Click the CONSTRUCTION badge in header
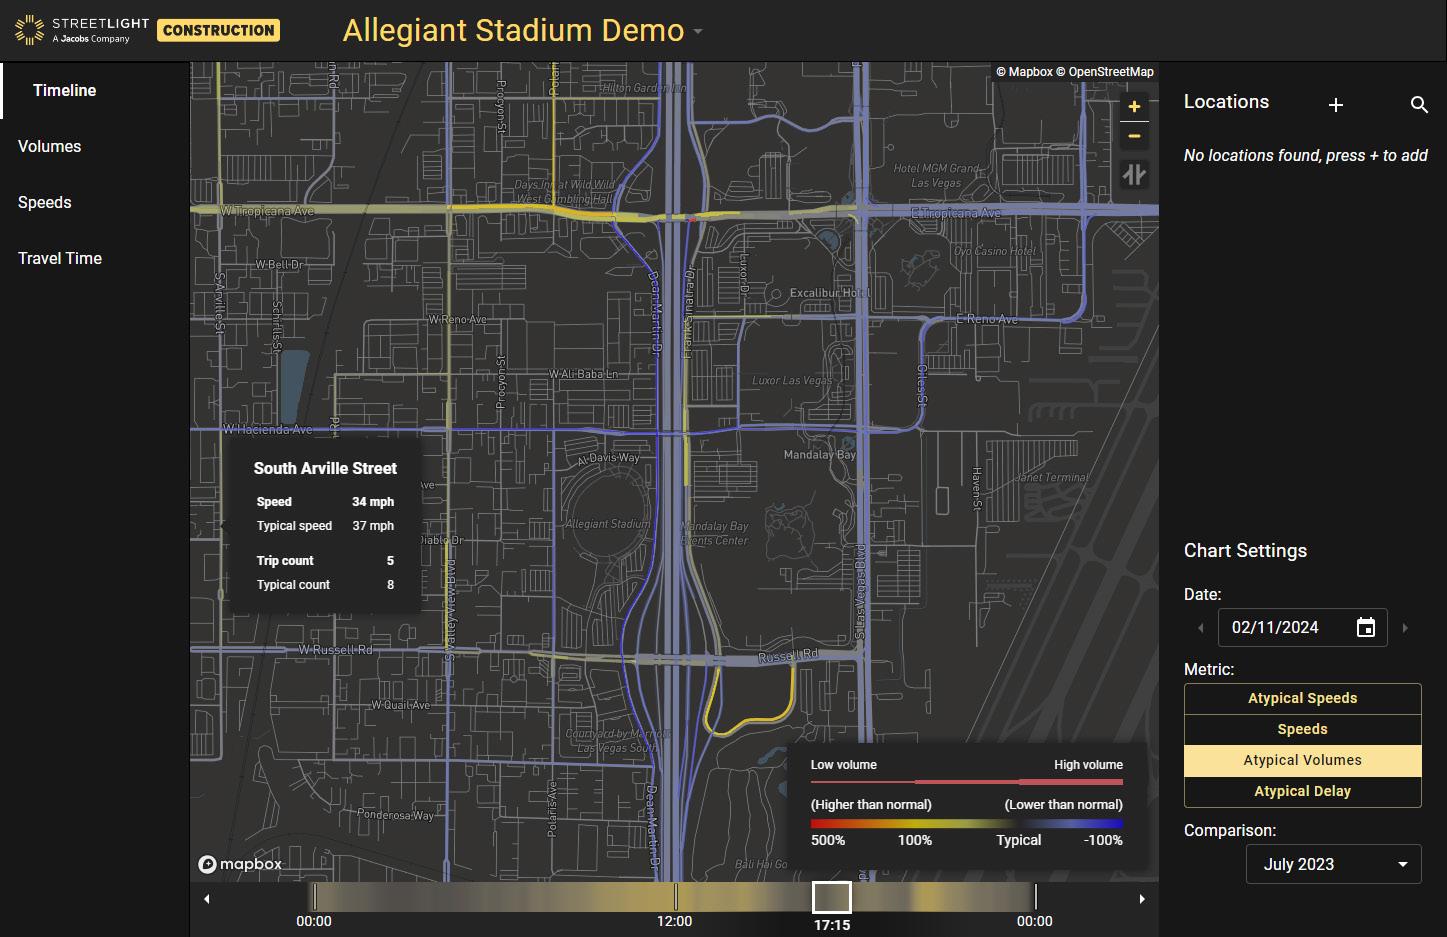Viewport: 1447px width, 937px height. point(218,30)
